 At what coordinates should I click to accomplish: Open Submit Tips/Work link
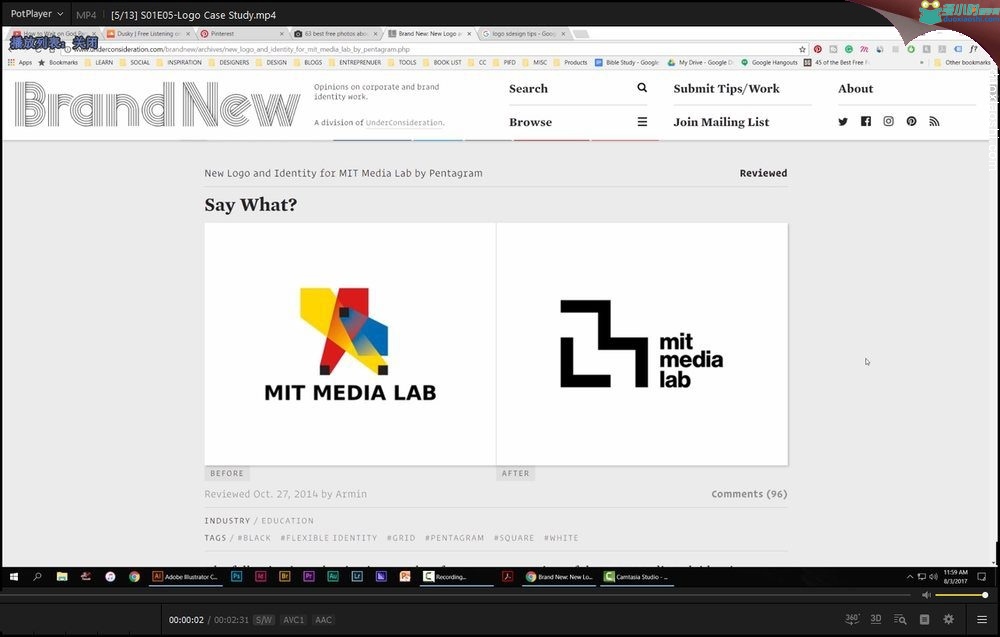point(726,89)
